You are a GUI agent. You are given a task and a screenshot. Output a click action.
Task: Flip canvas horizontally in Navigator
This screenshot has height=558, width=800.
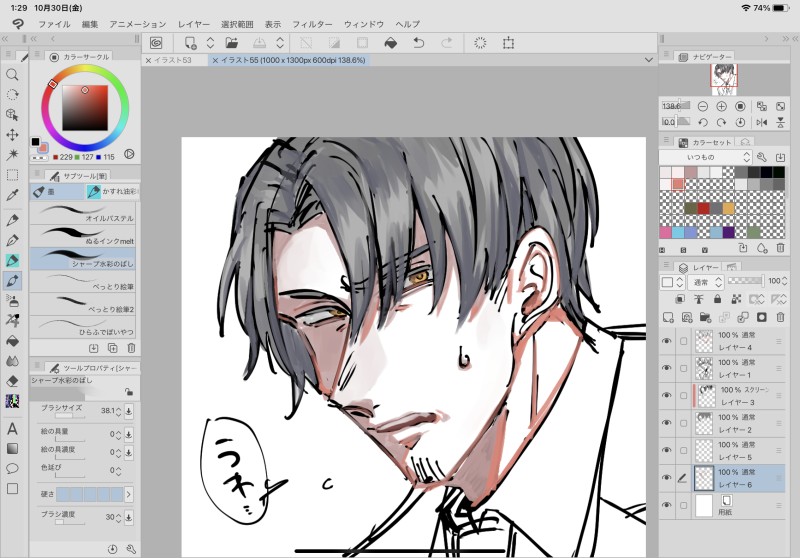tap(762, 122)
